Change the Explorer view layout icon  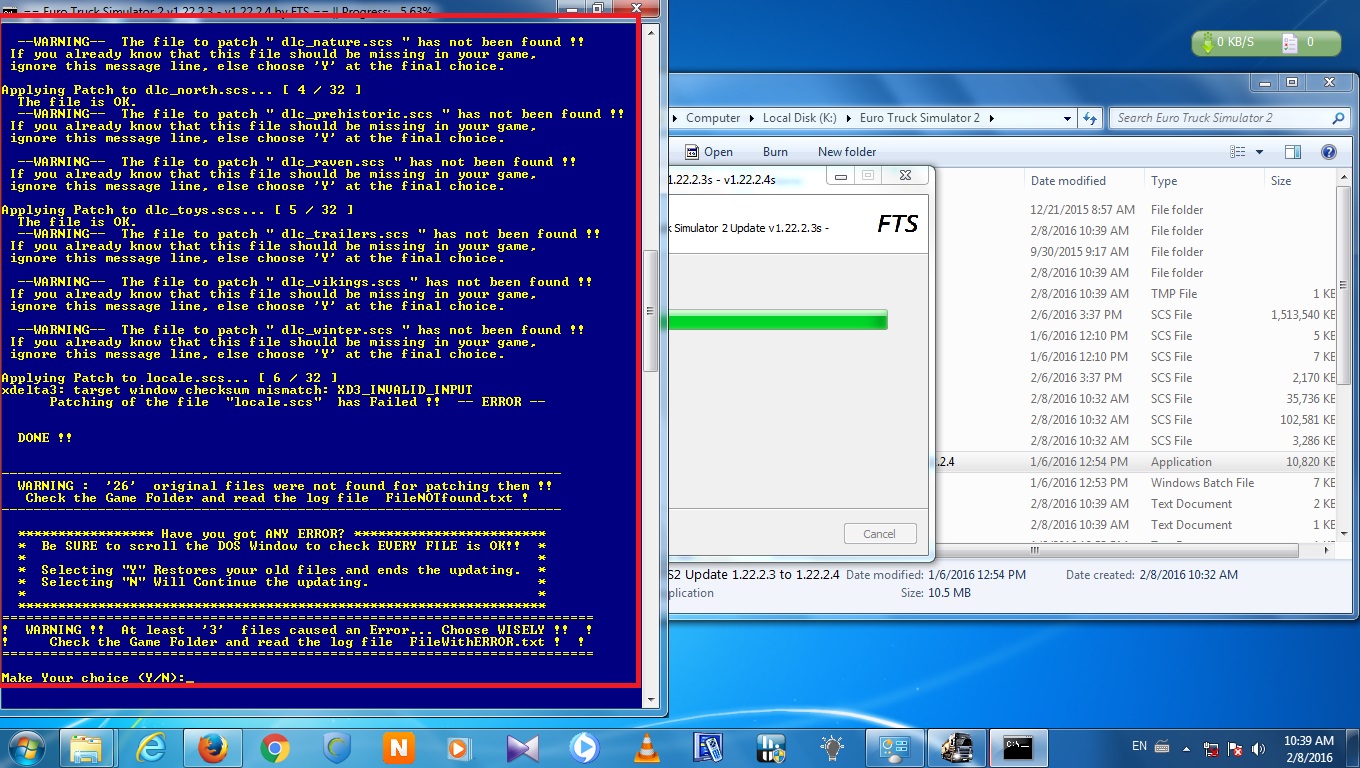(1238, 152)
